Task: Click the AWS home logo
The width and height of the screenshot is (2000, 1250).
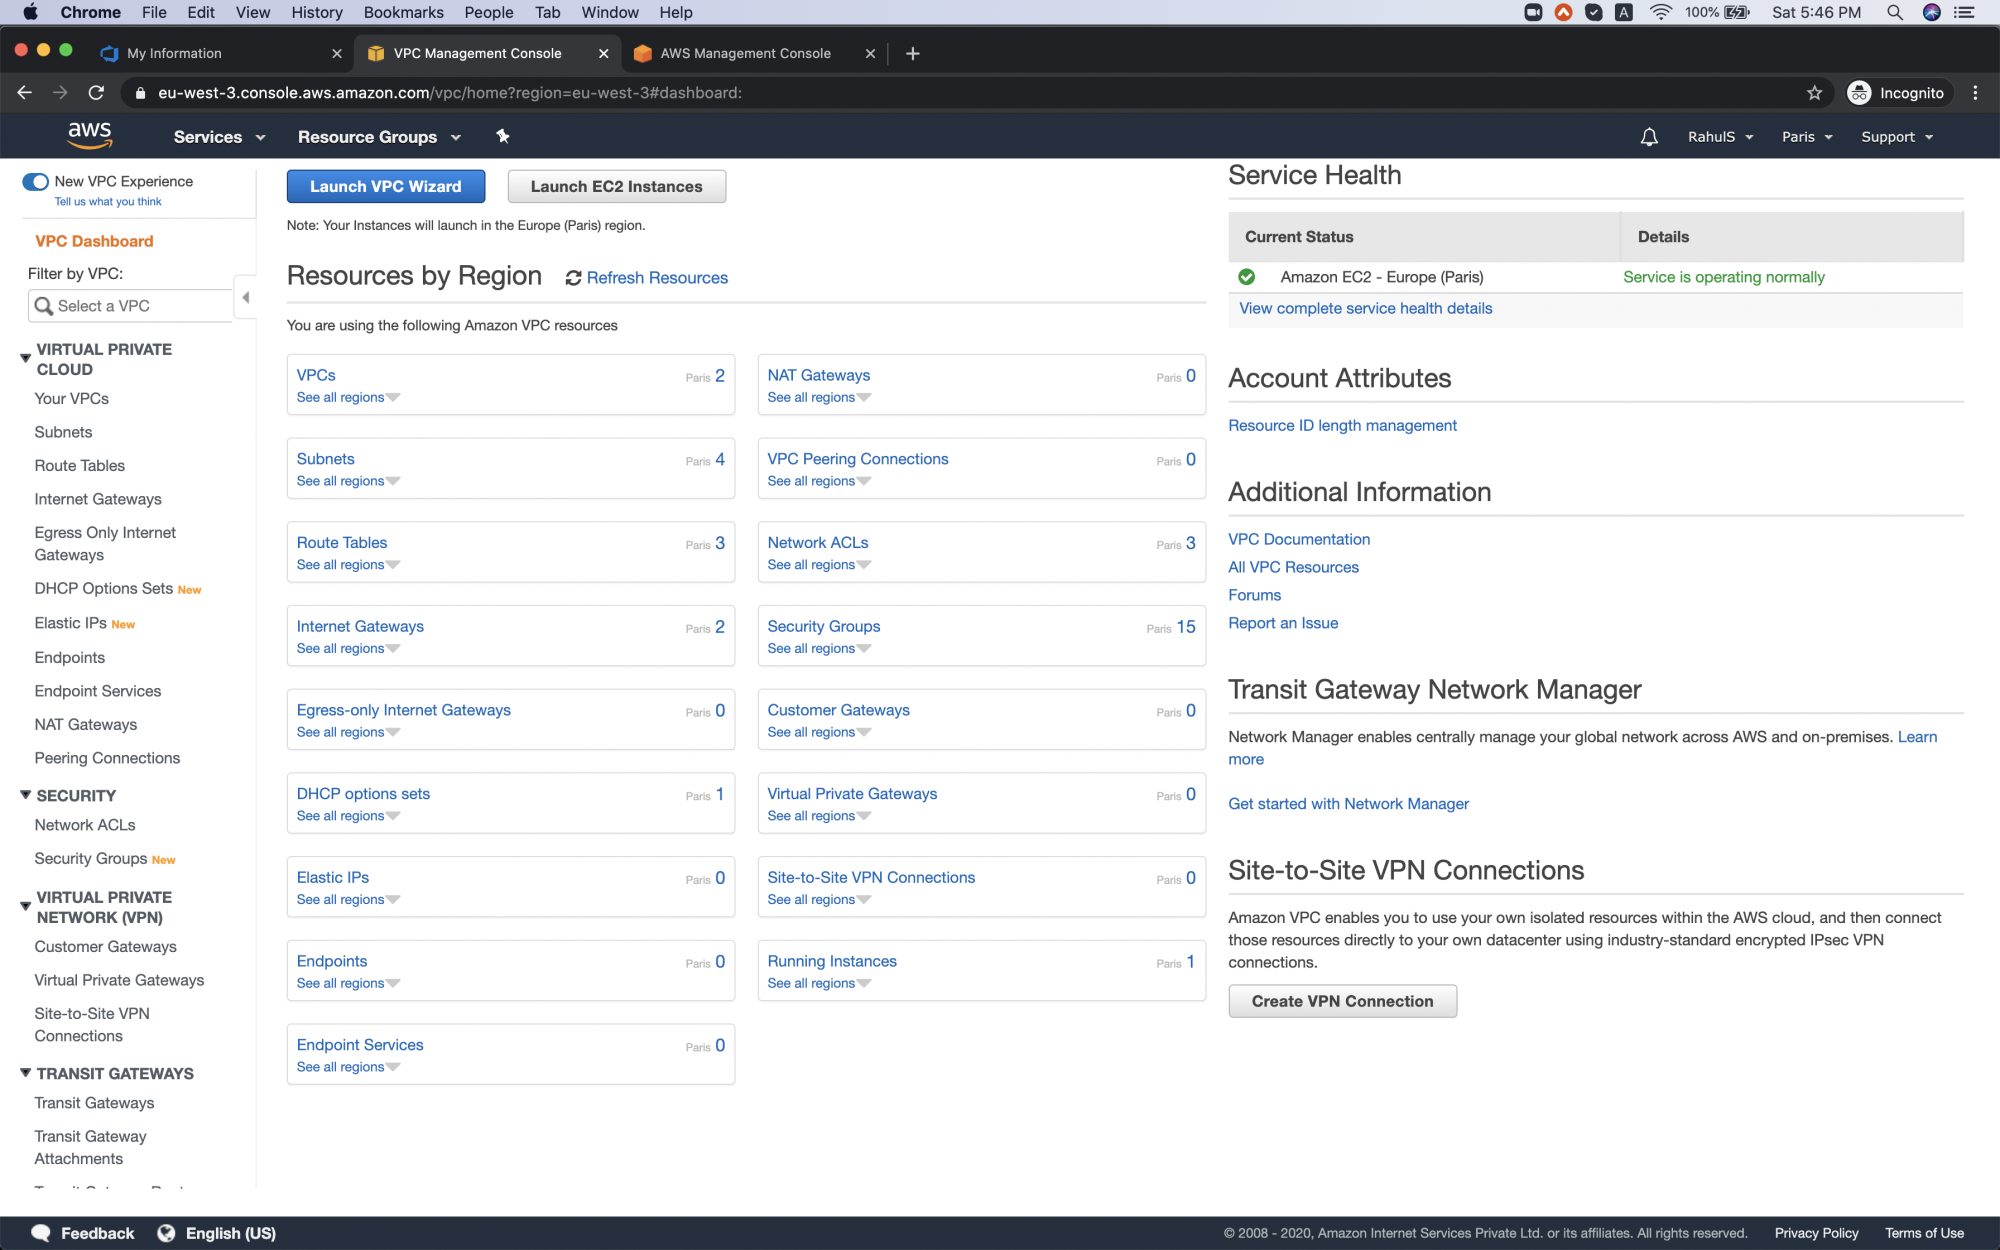Action: [x=90, y=135]
